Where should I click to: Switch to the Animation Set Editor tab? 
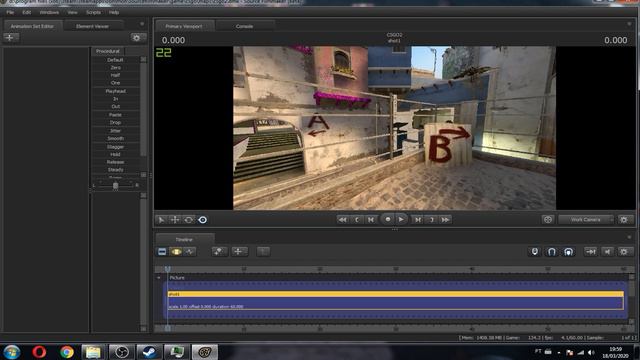tap(32, 26)
